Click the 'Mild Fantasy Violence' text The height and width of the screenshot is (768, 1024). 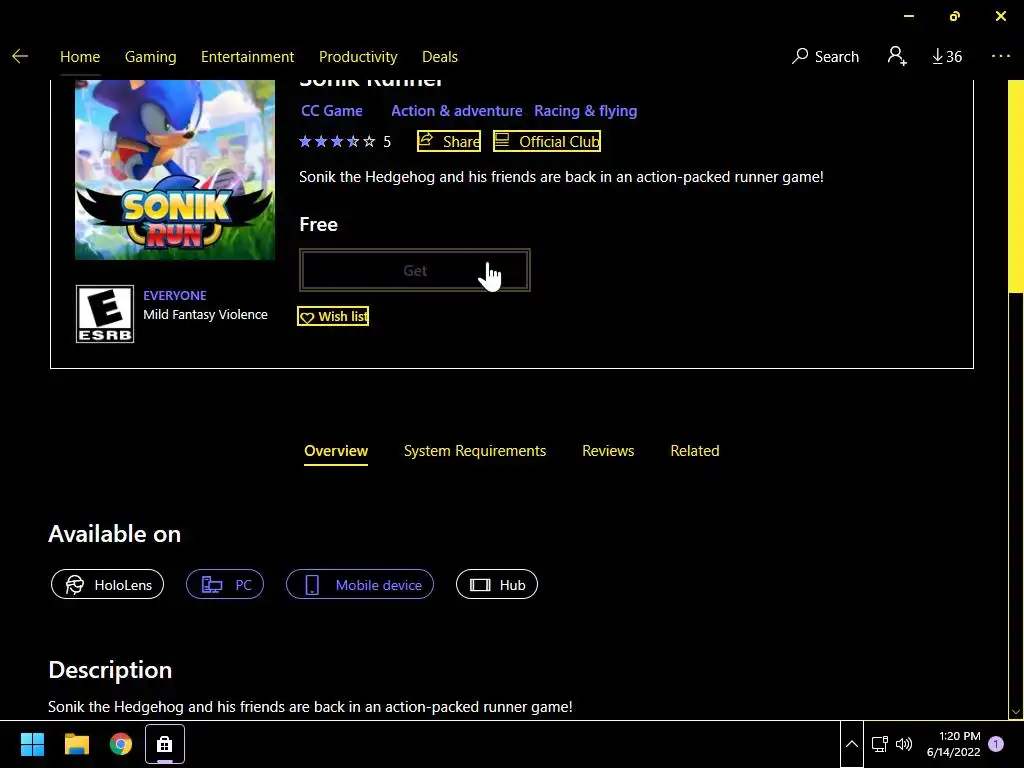coord(205,315)
